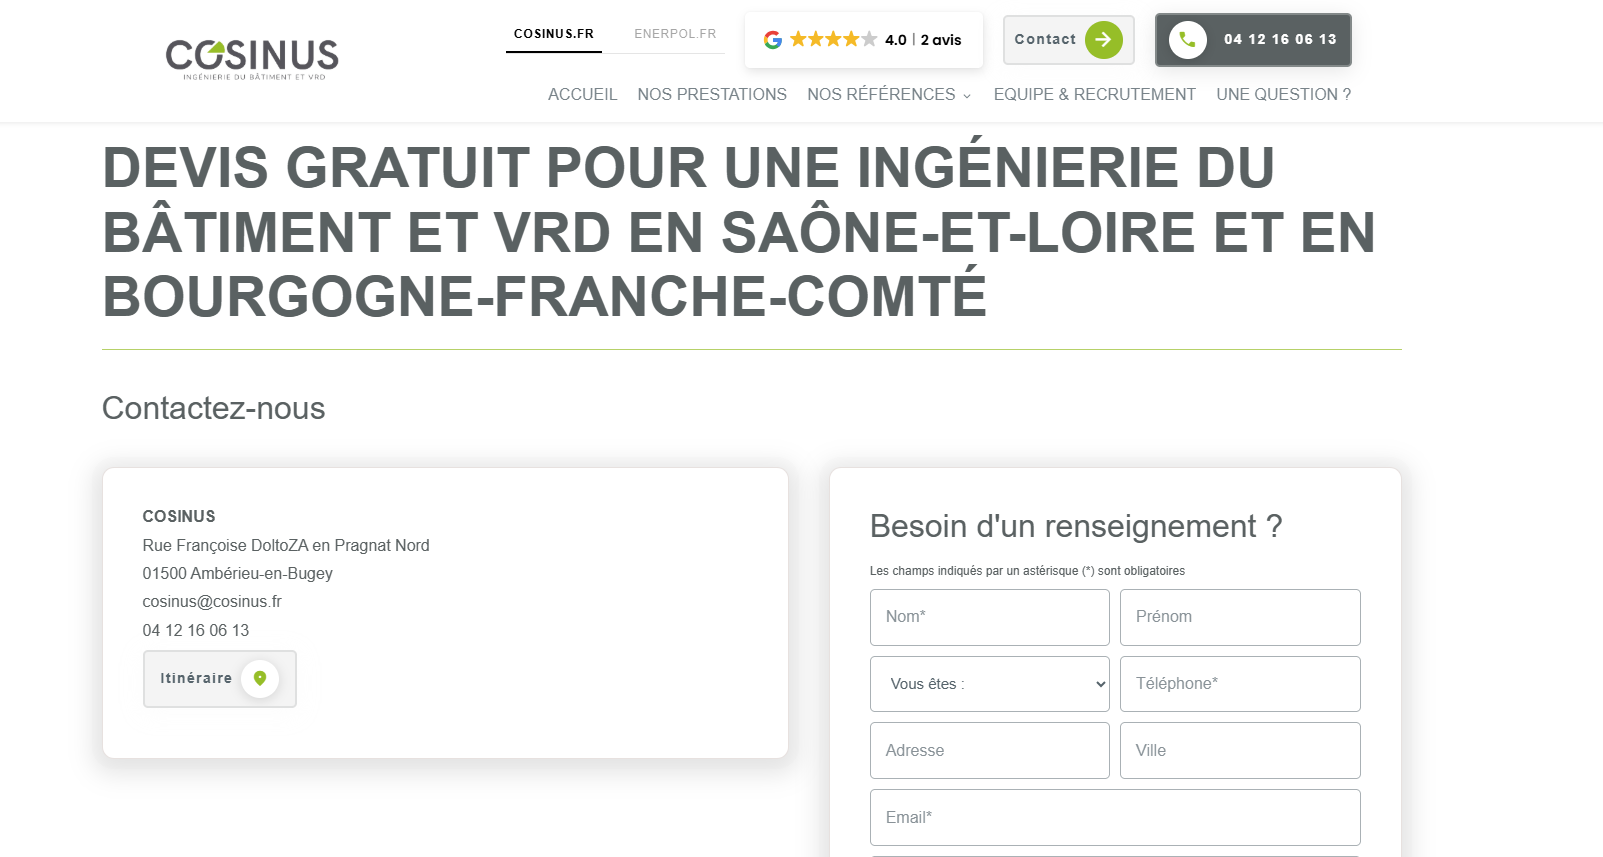The image size is (1603, 857).
Task: Focus the Ville input field
Action: click(1240, 751)
